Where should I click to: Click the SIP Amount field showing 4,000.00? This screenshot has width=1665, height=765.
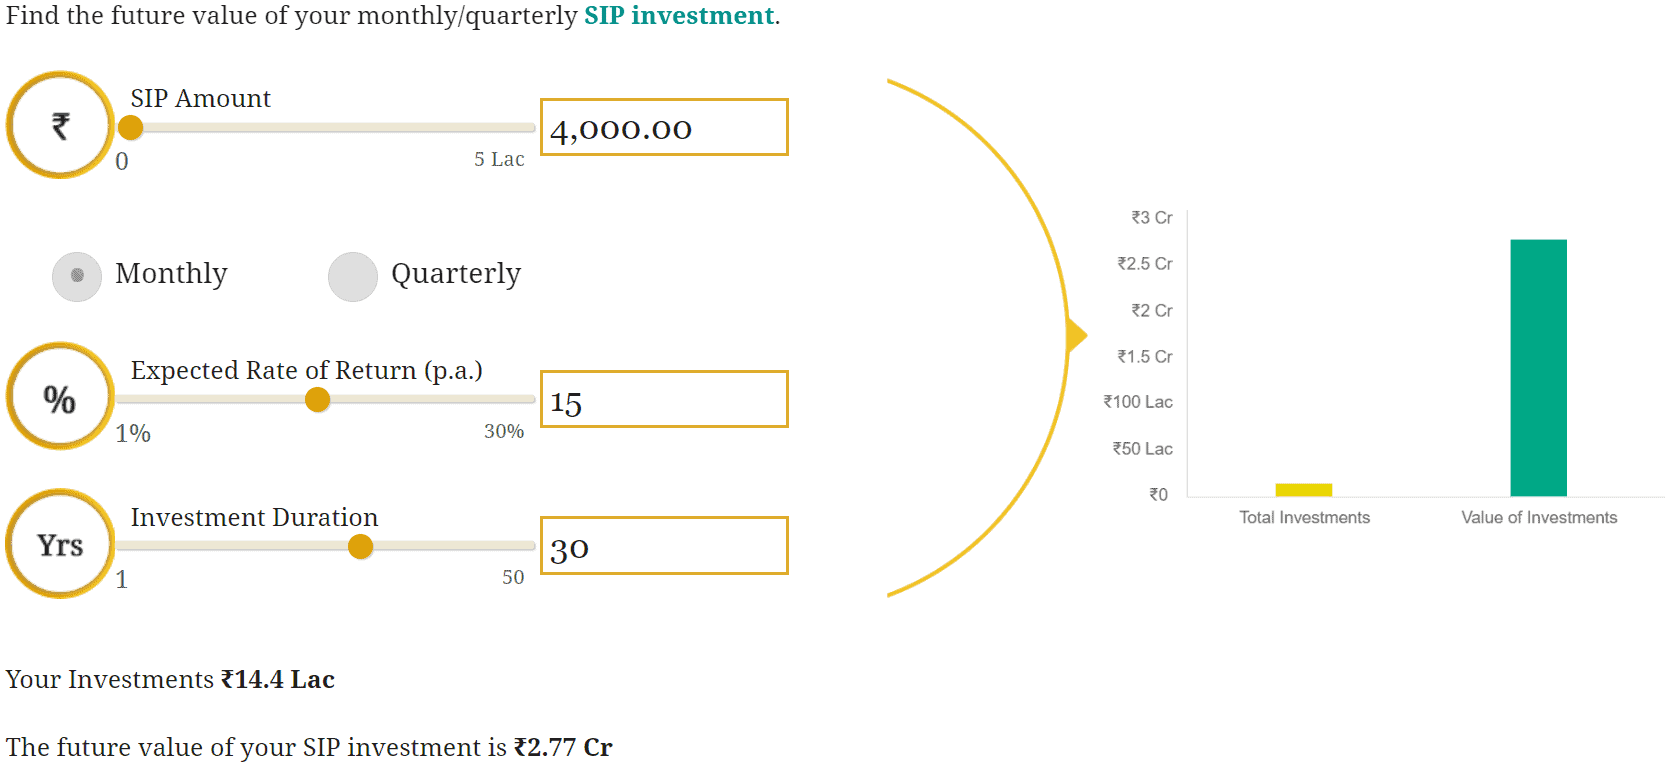[664, 127]
